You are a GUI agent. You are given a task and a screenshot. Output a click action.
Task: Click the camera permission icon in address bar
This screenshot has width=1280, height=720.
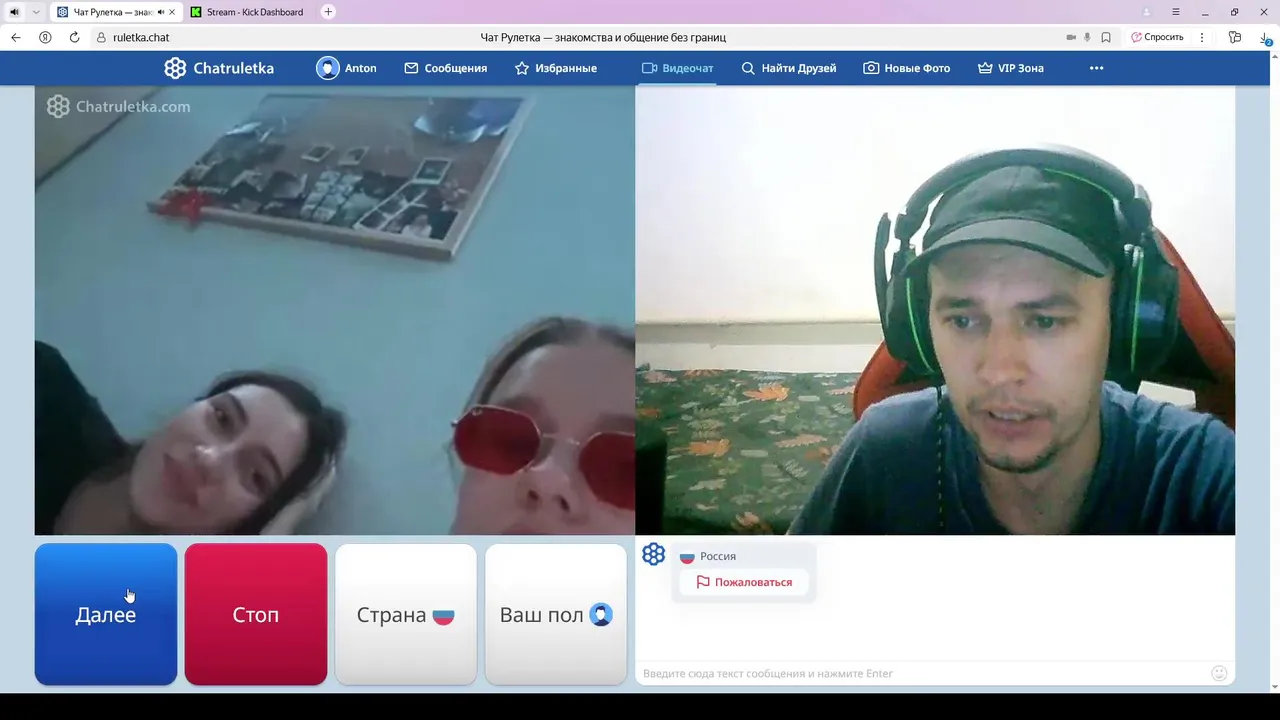[x=1071, y=37]
